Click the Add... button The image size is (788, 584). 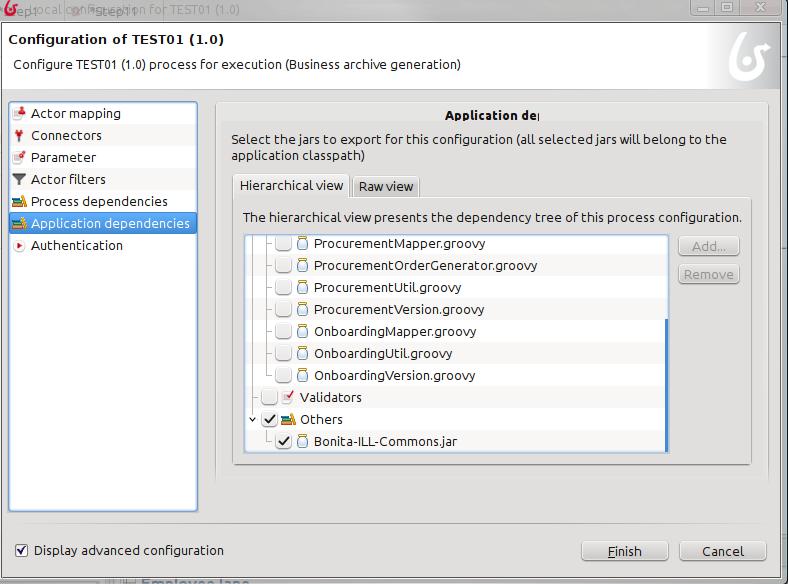(709, 246)
